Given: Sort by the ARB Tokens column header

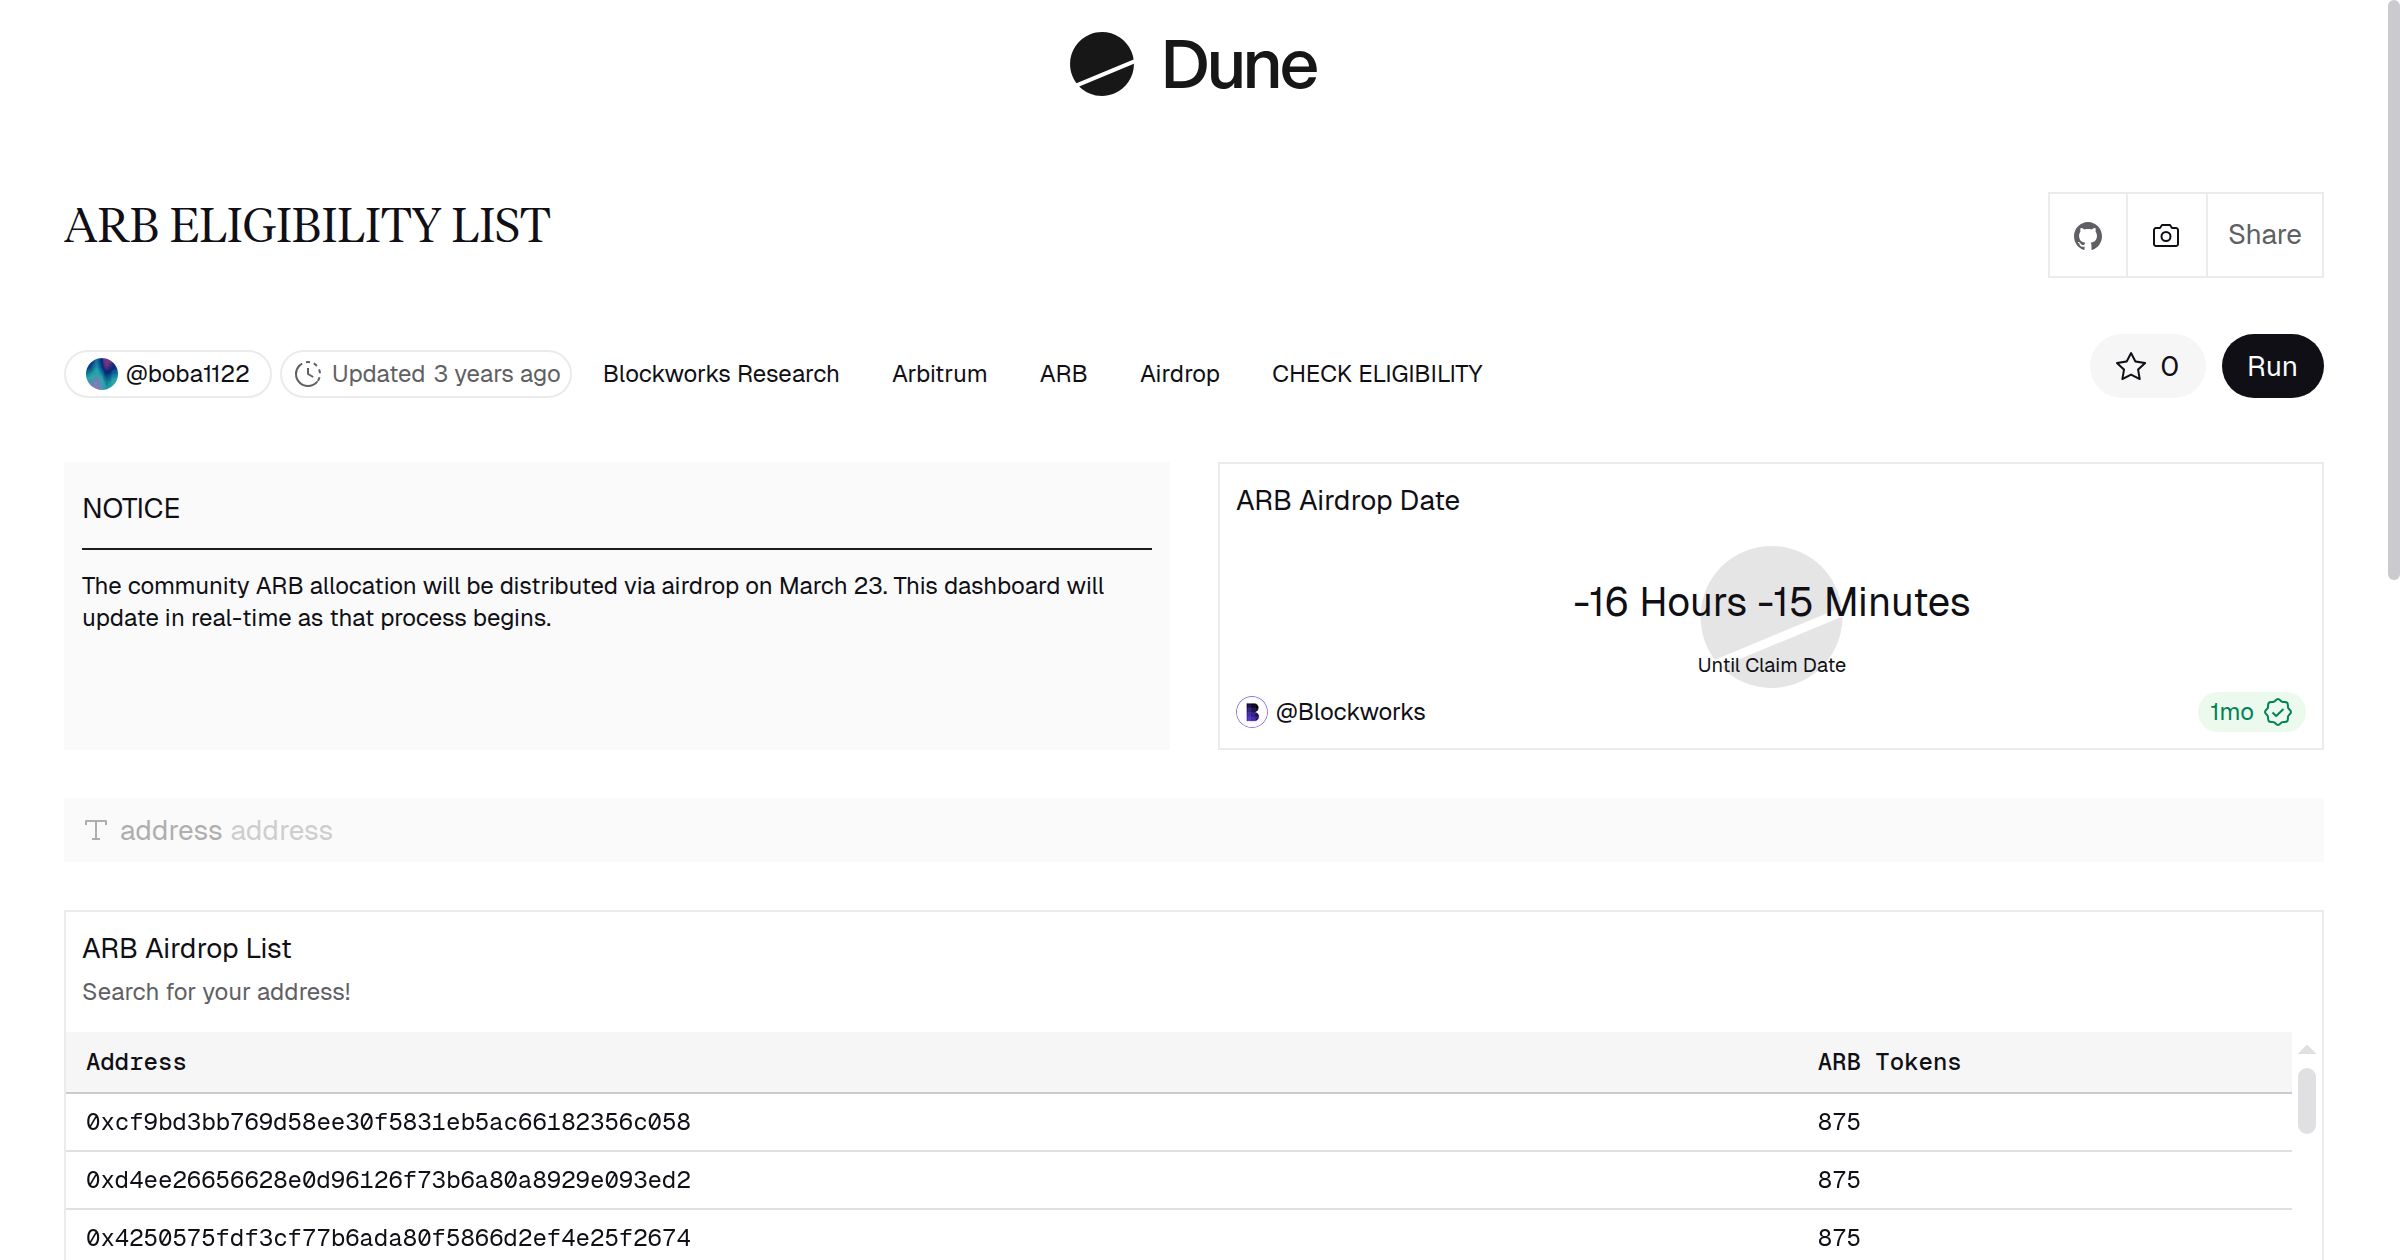Looking at the screenshot, I should click(1888, 1062).
